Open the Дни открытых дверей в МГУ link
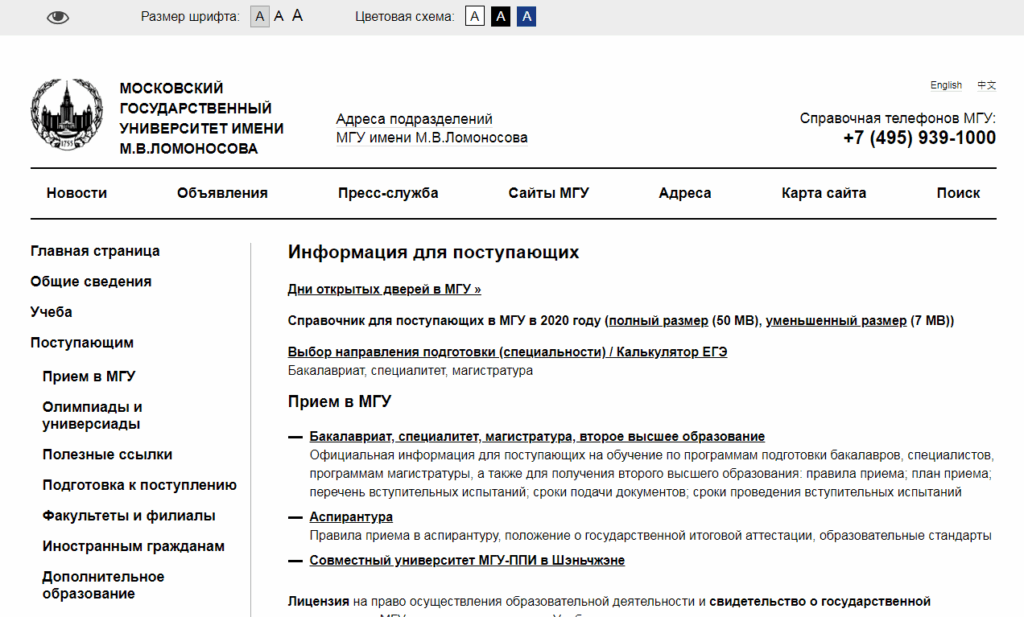The width and height of the screenshot is (1024, 617). [x=384, y=289]
